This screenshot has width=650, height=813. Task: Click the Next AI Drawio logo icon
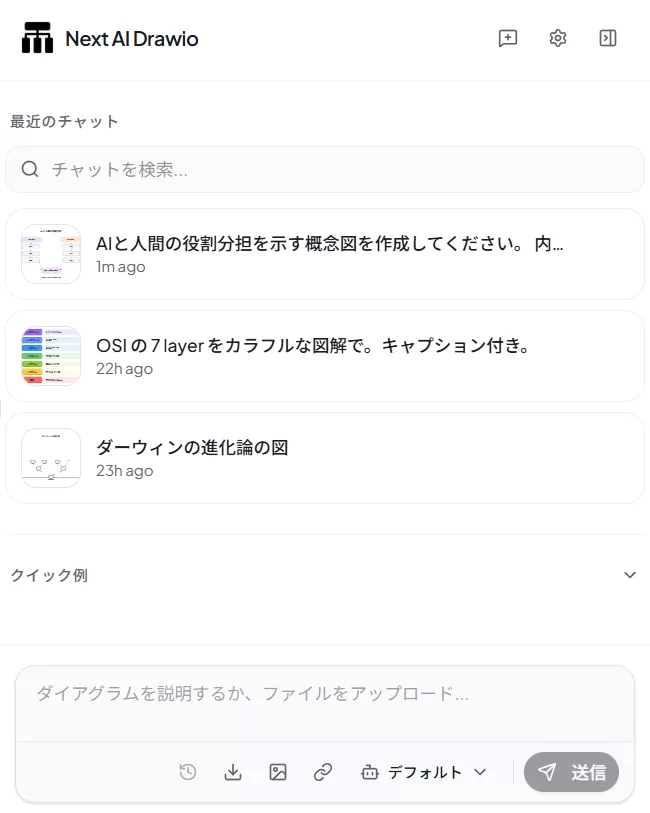click(x=37, y=39)
